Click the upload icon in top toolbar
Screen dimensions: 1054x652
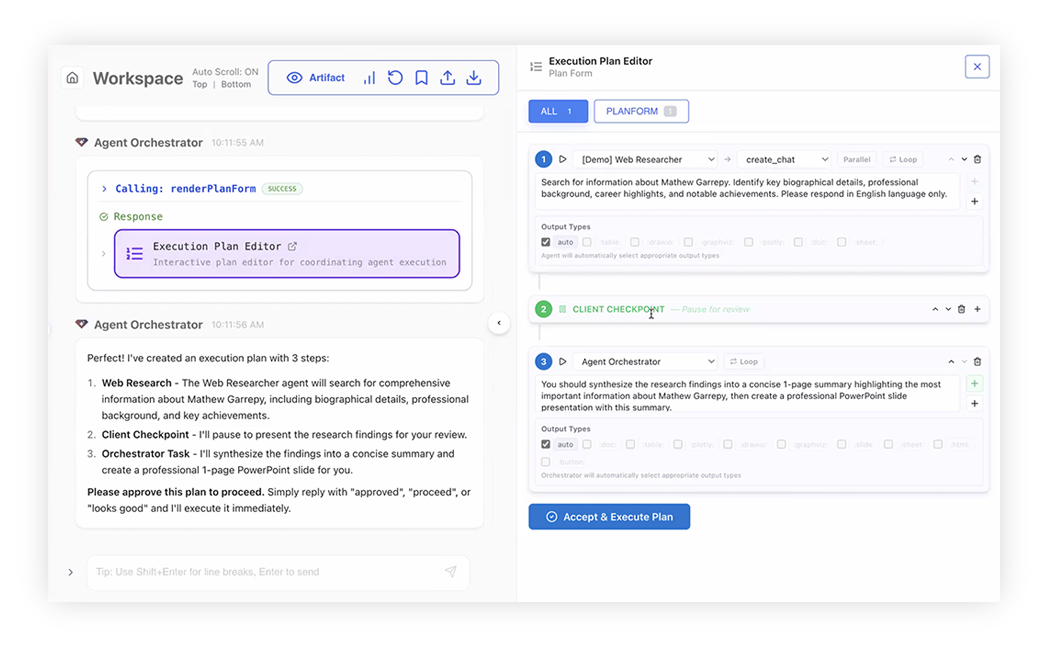coord(447,78)
